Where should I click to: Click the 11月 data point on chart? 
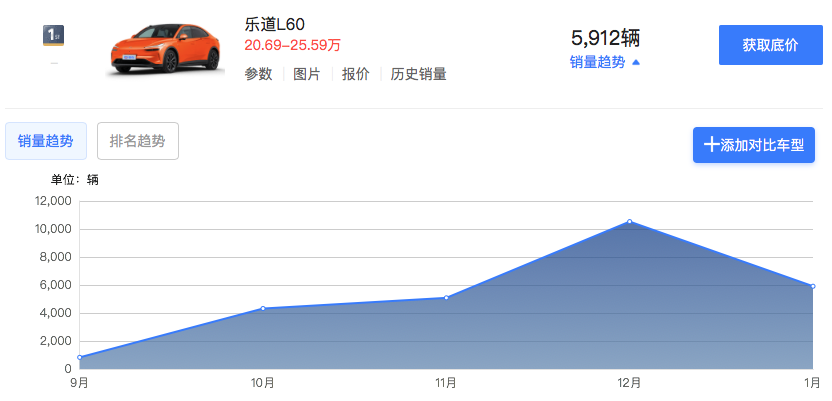(446, 298)
